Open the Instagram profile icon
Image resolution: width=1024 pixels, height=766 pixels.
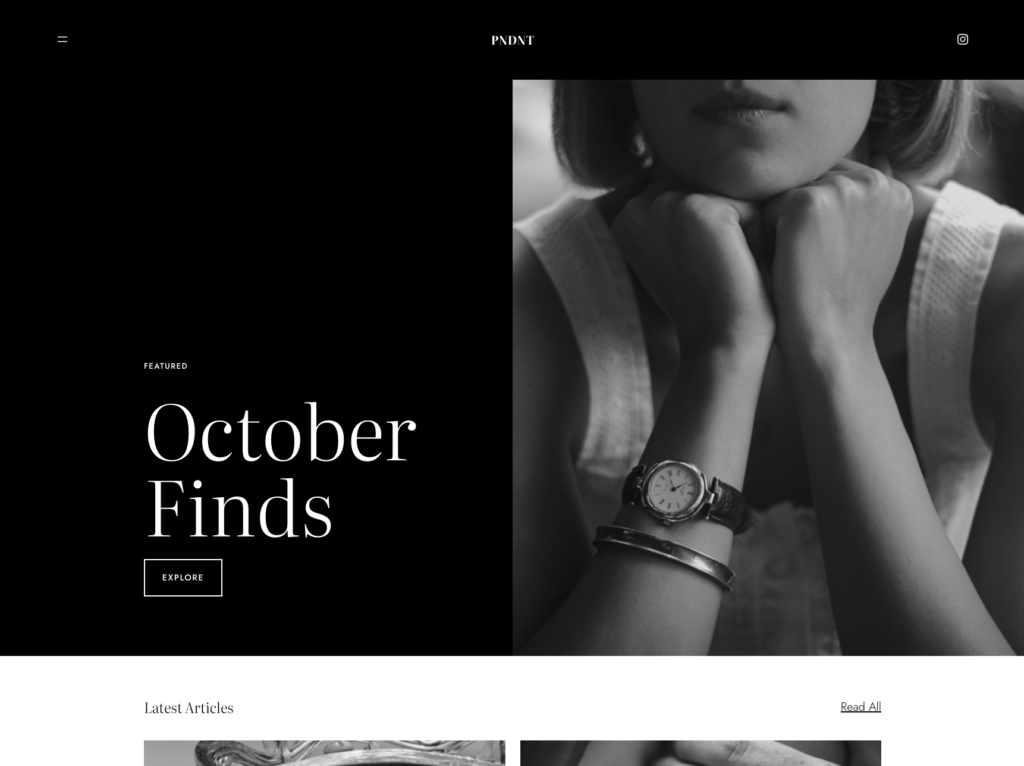(963, 39)
